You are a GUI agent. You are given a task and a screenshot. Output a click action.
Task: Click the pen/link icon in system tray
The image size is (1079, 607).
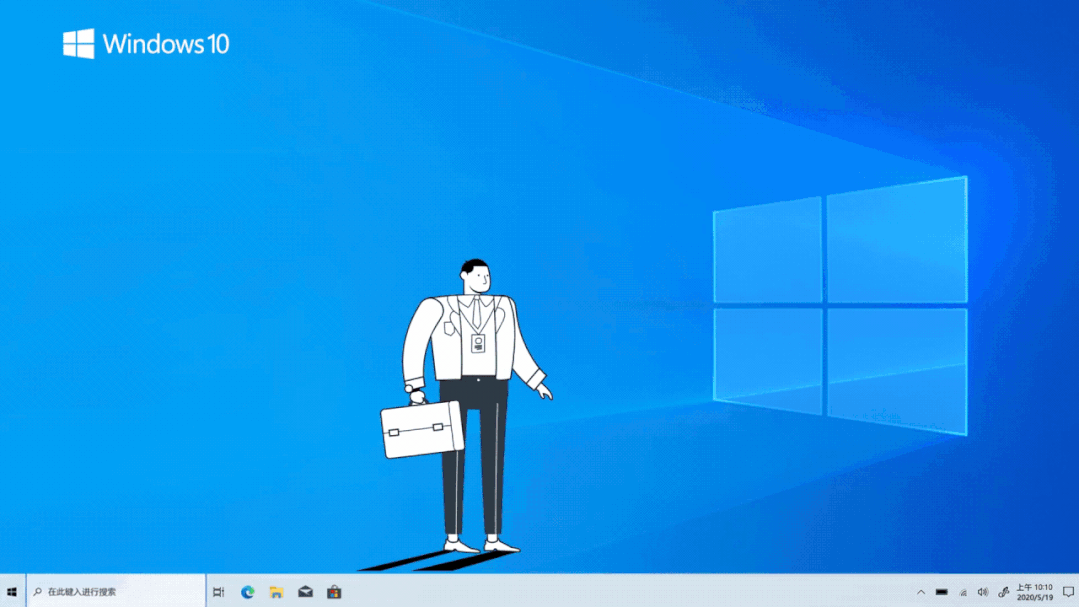pyautogui.click(x=1003, y=592)
